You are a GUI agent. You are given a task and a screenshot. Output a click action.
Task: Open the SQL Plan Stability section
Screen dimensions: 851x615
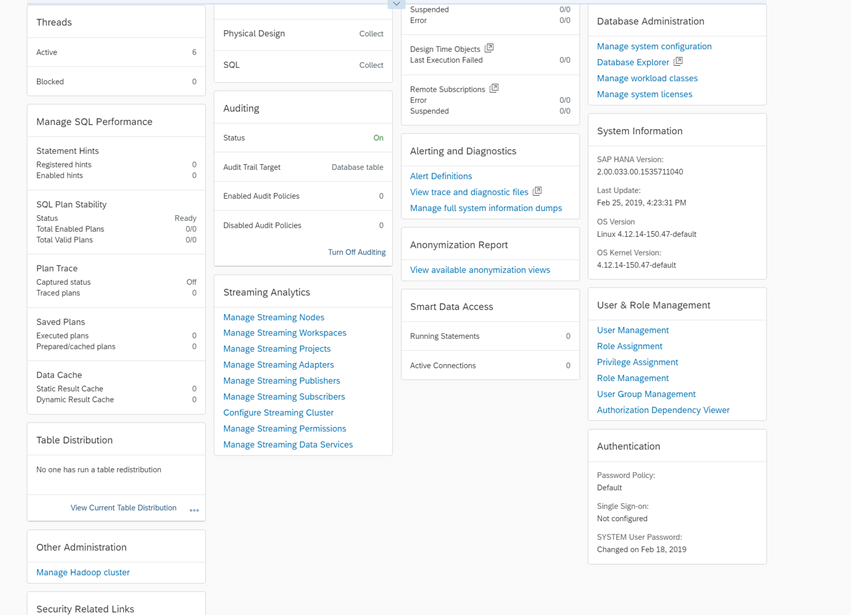coord(116,221)
